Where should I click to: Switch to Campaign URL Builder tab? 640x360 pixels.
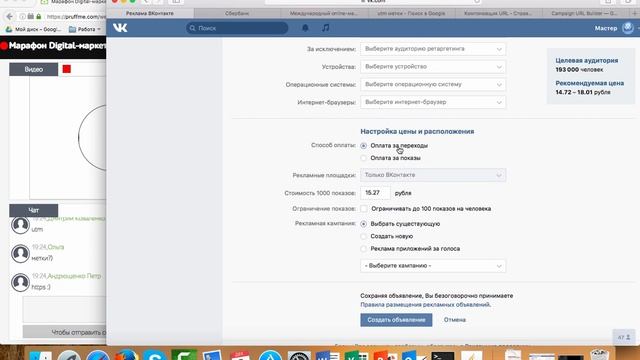point(584,13)
